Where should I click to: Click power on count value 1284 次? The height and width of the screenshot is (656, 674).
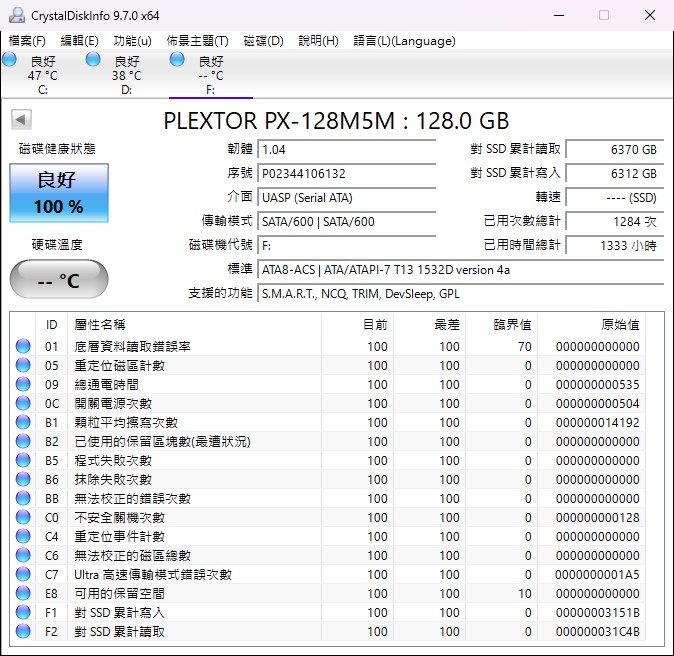[x=615, y=221]
